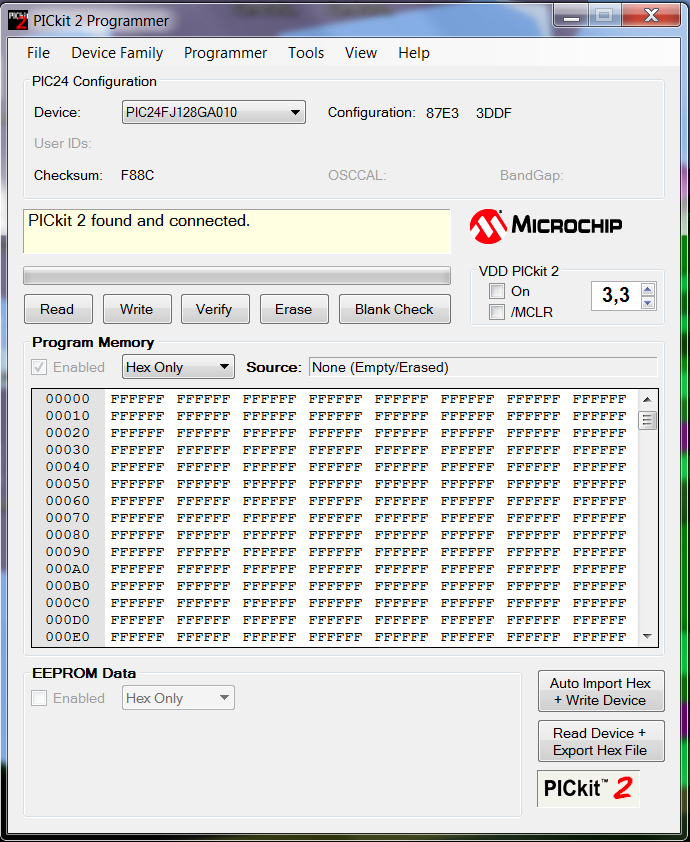Toggle VDD PICkit 2 On checkbox
The height and width of the screenshot is (842, 690).
pyautogui.click(x=497, y=292)
